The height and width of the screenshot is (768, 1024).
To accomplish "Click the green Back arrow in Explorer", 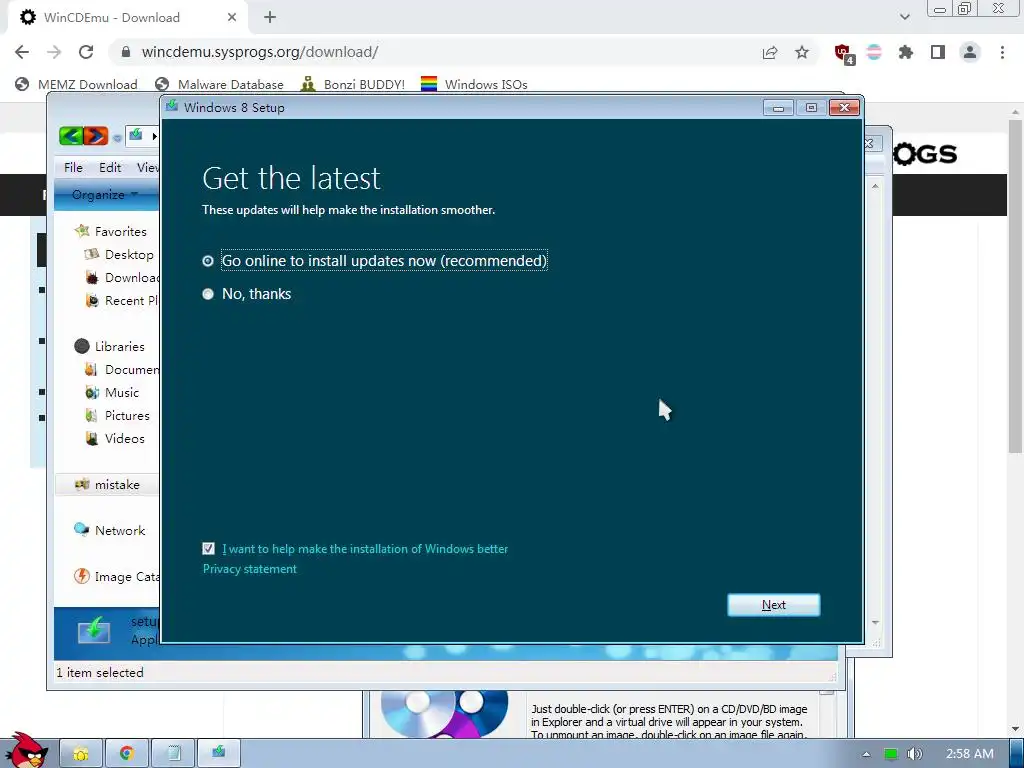I will (71, 136).
